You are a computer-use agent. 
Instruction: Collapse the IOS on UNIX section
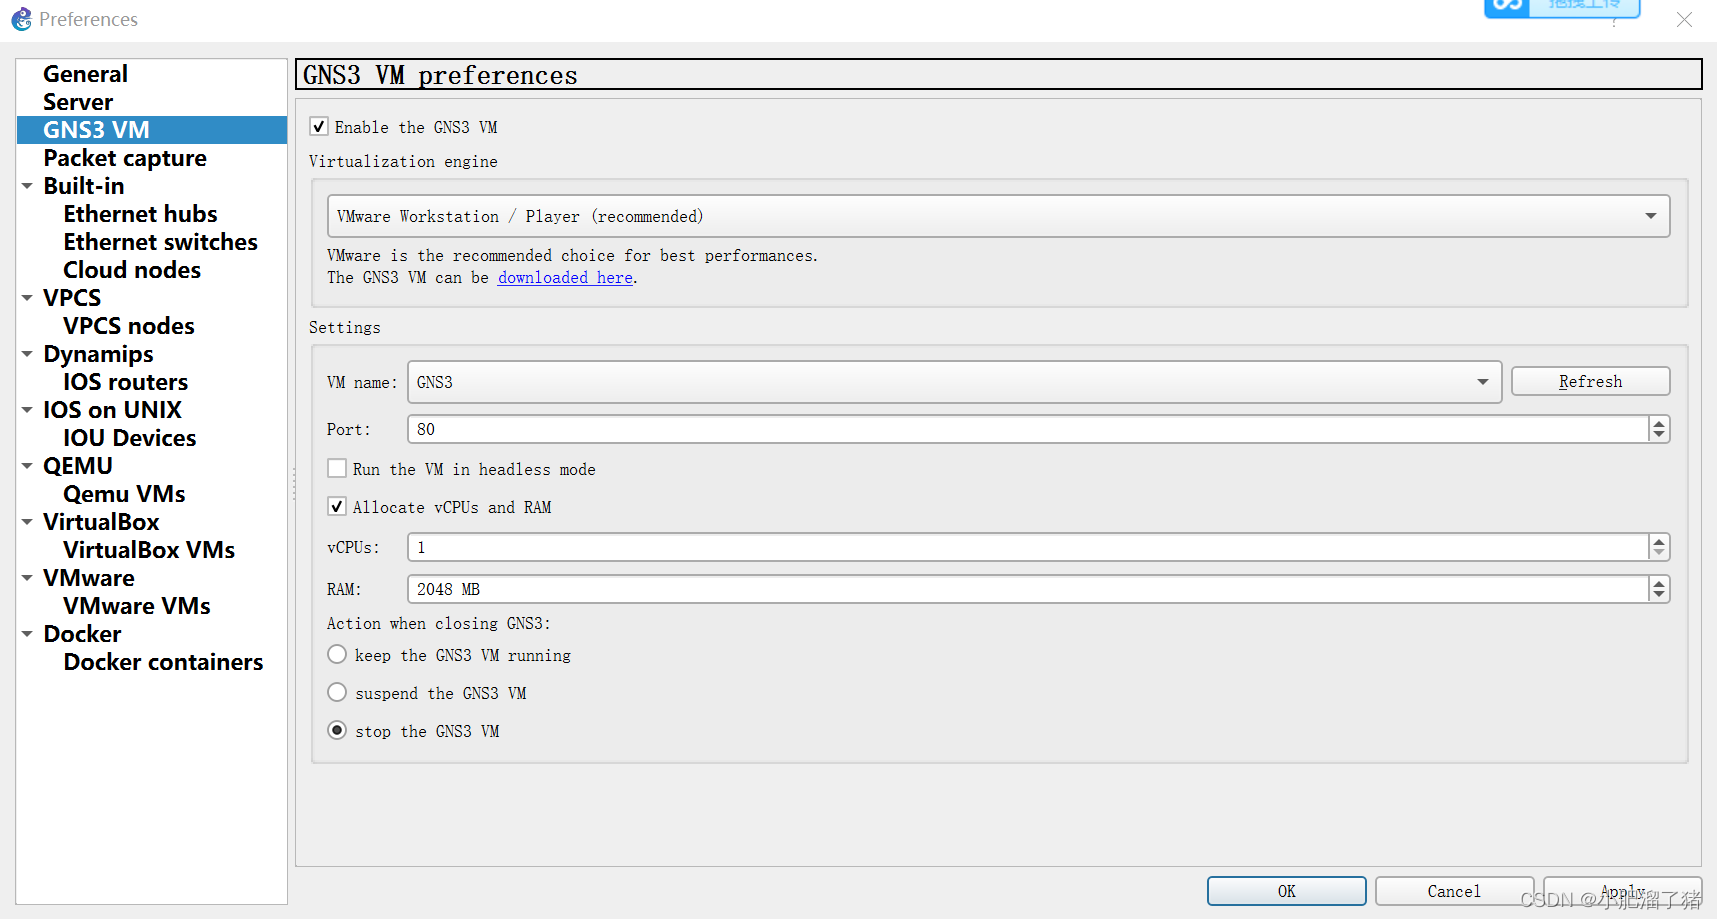point(28,410)
